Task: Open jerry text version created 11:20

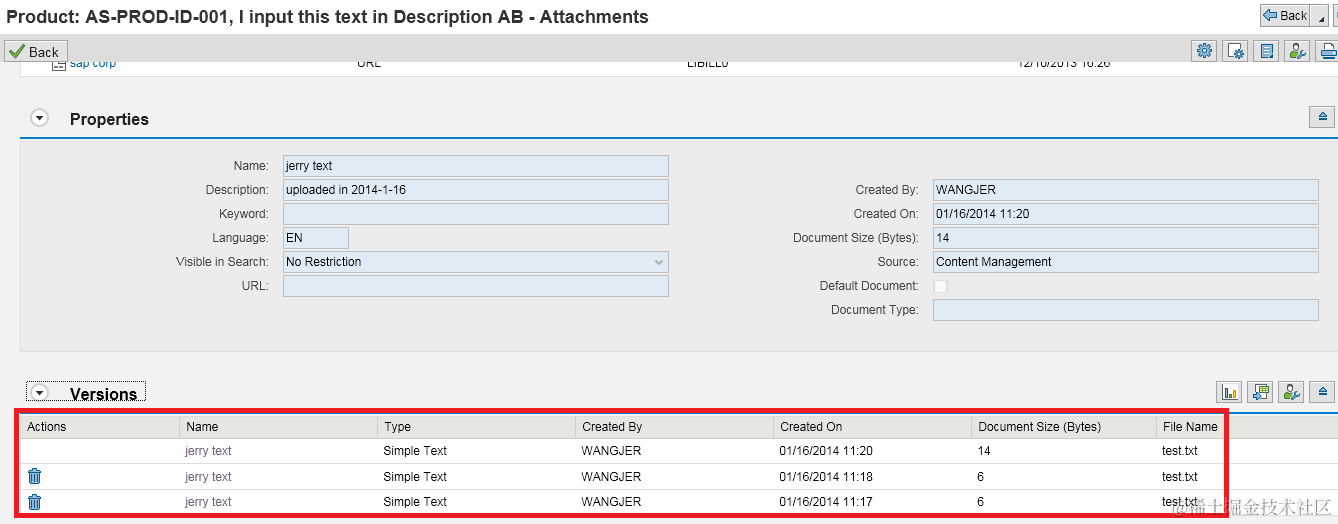Action: (x=208, y=451)
